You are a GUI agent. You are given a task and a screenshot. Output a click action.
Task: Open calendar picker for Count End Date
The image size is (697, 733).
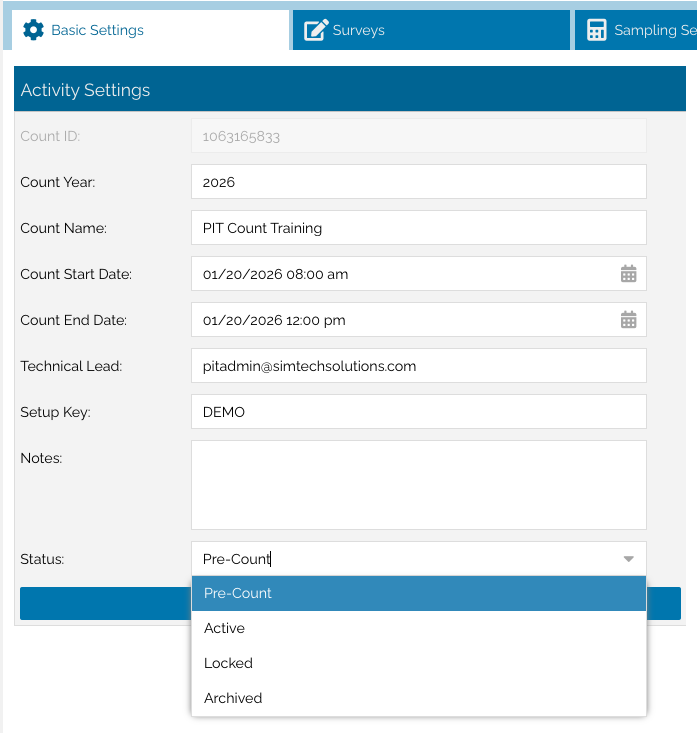pos(628,320)
